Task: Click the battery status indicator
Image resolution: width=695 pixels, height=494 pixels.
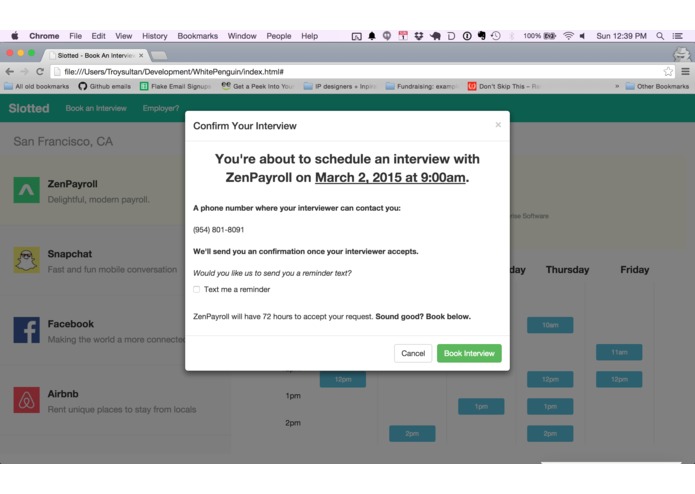Action: 539,36
